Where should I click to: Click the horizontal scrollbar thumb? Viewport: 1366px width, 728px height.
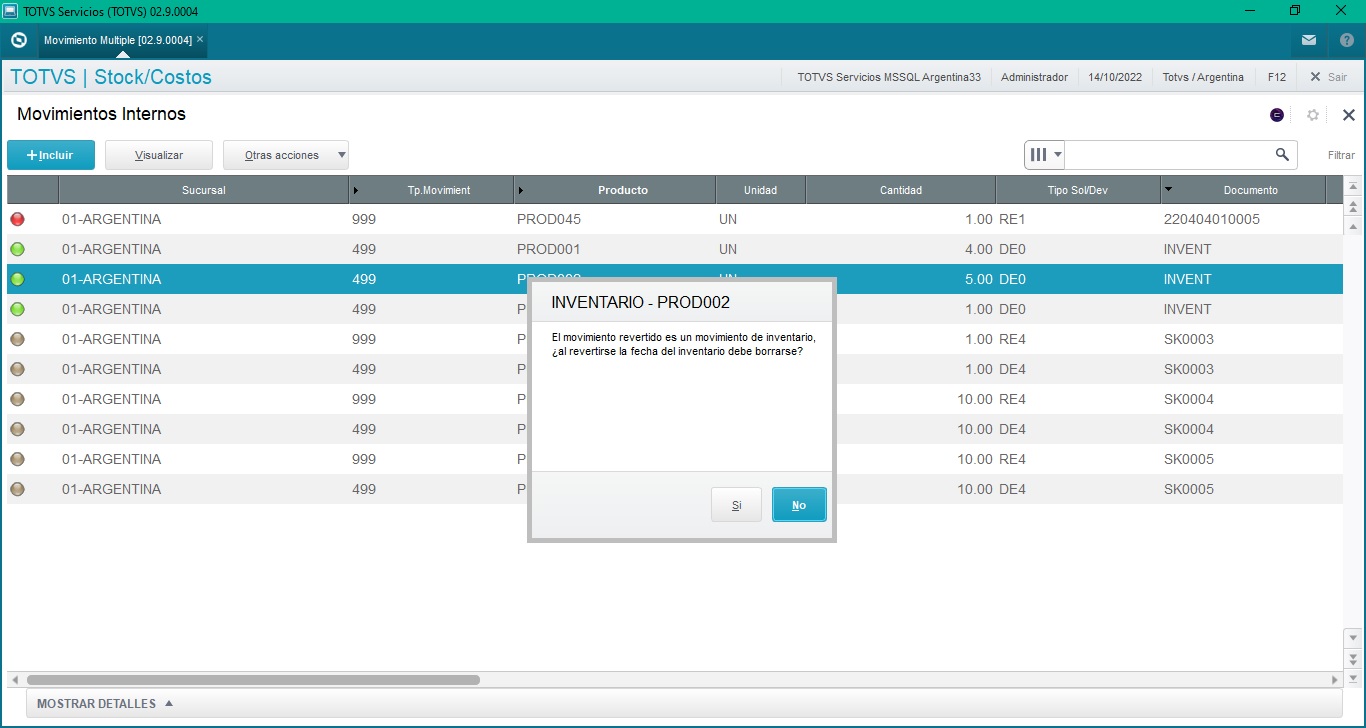(253, 680)
